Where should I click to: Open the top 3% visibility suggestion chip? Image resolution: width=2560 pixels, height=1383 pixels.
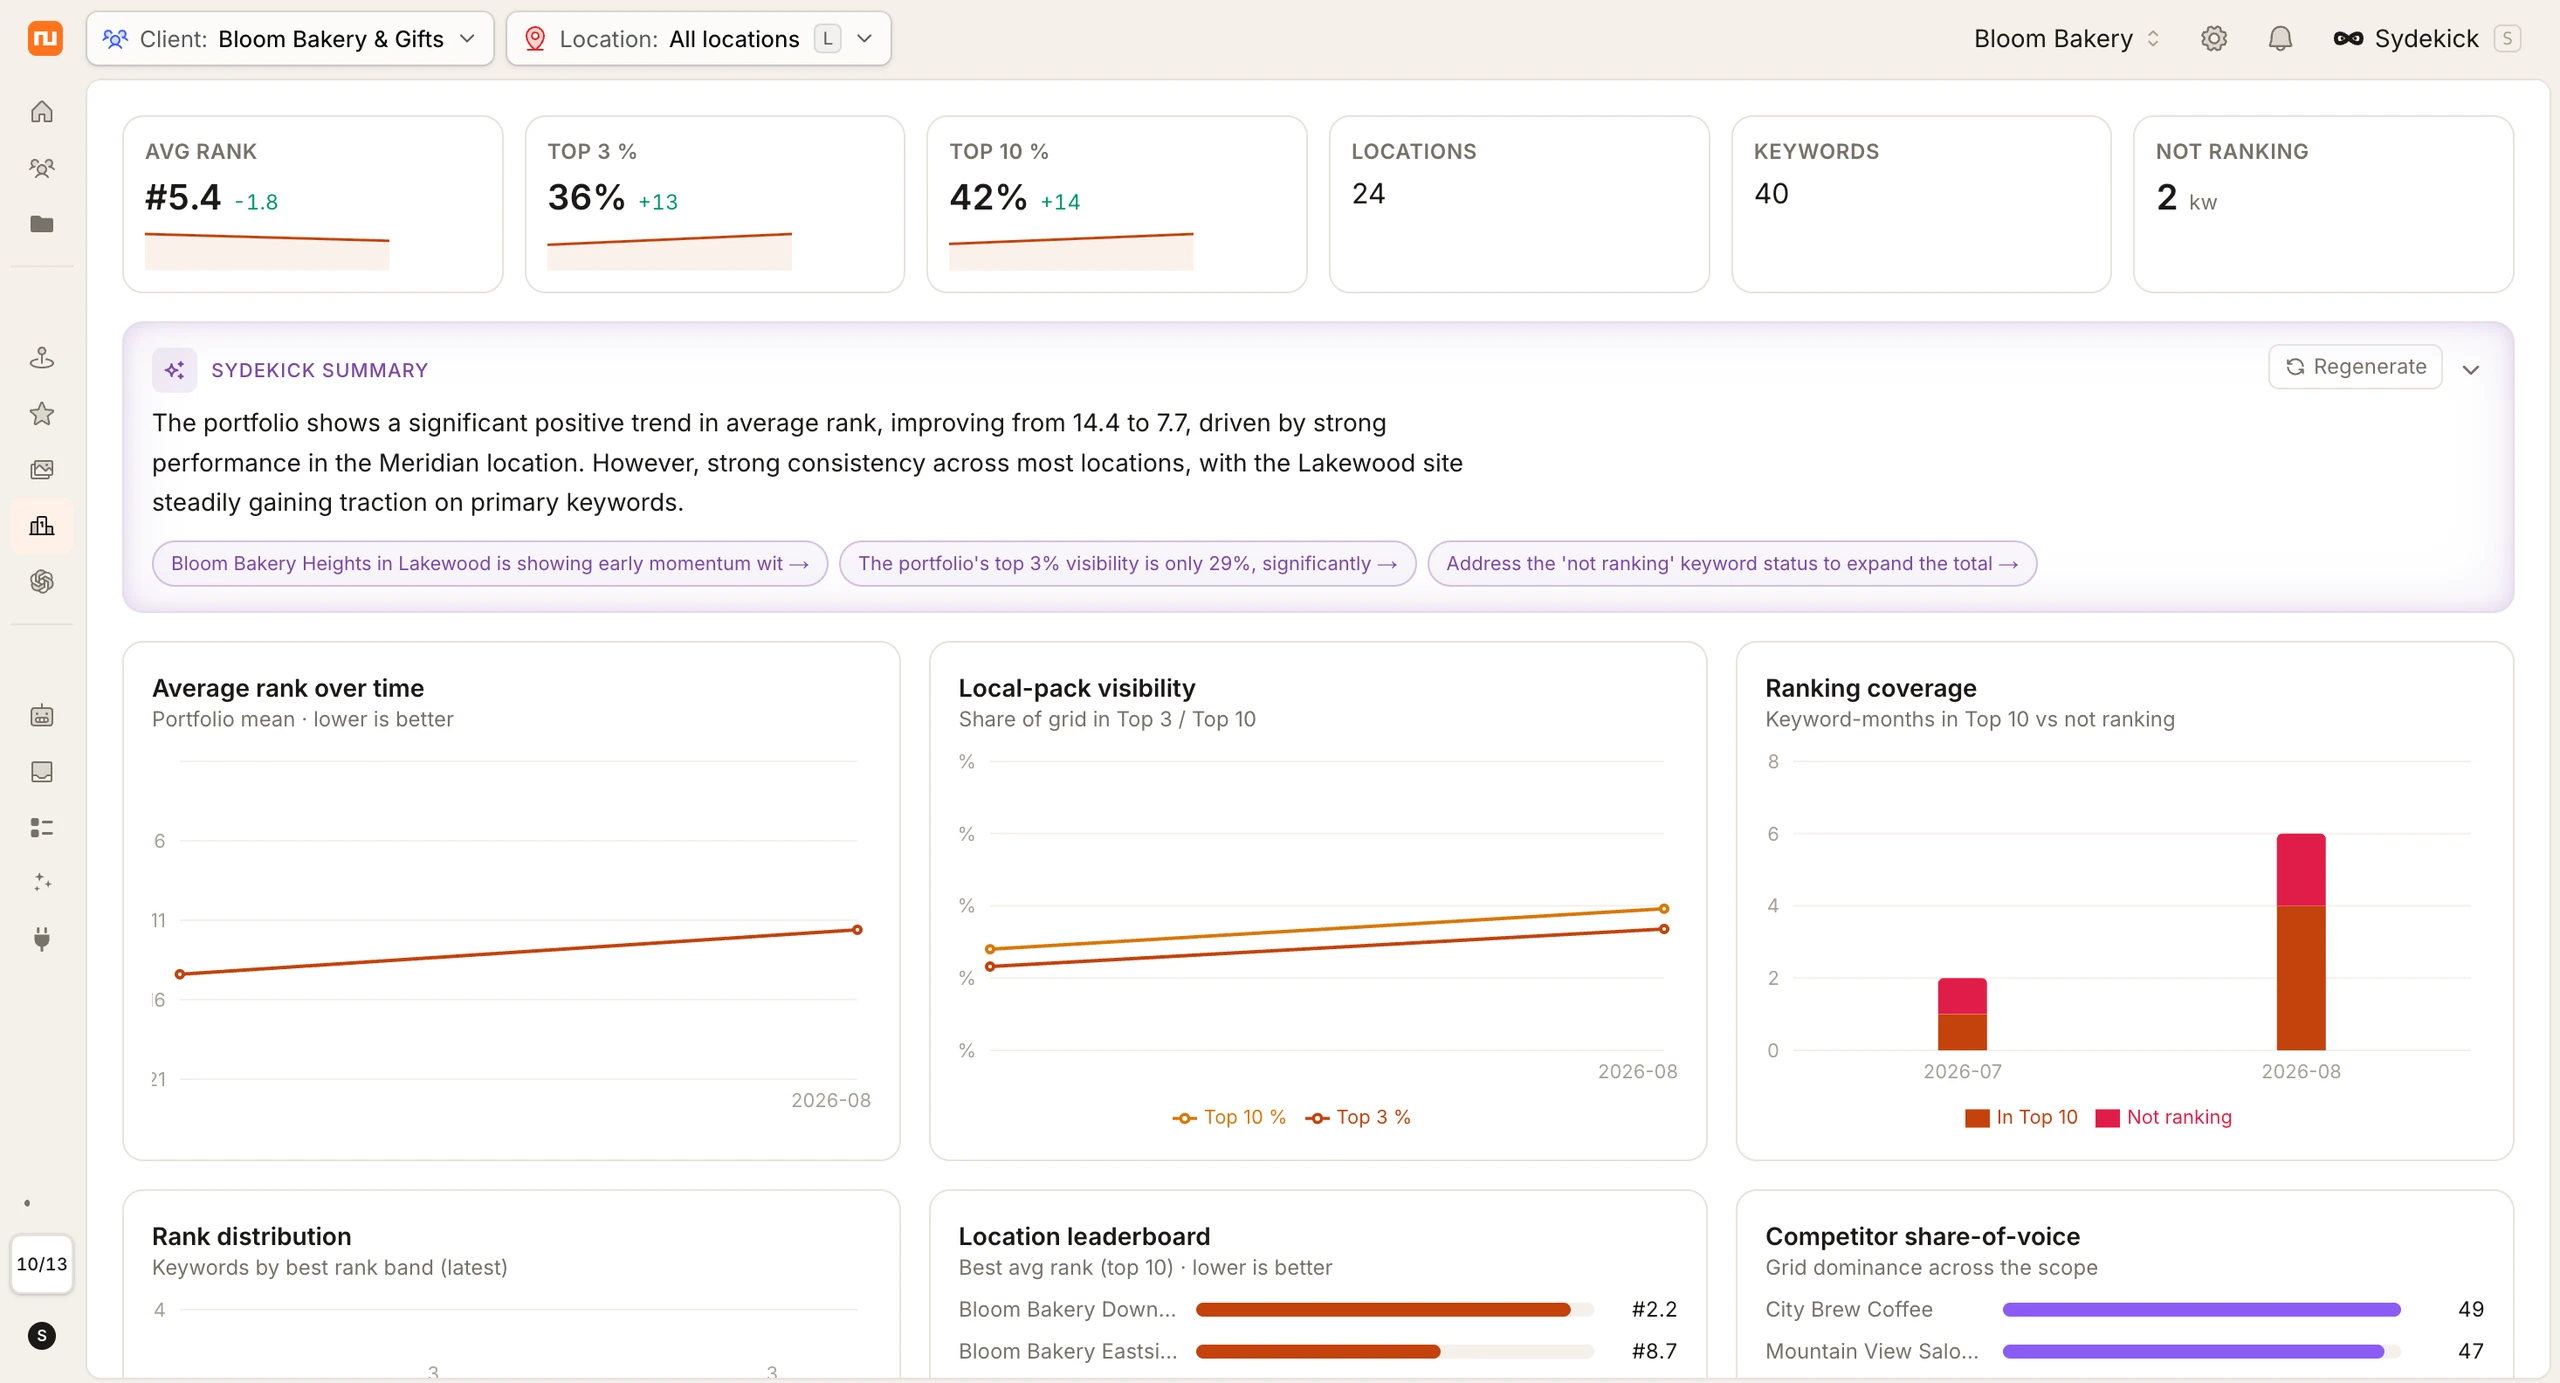coord(1127,563)
